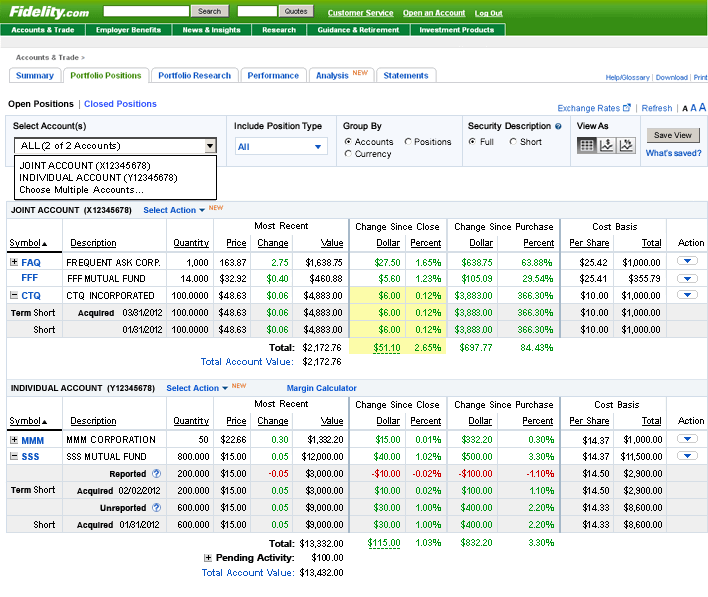Select the second chart view icon under View As

point(607,146)
